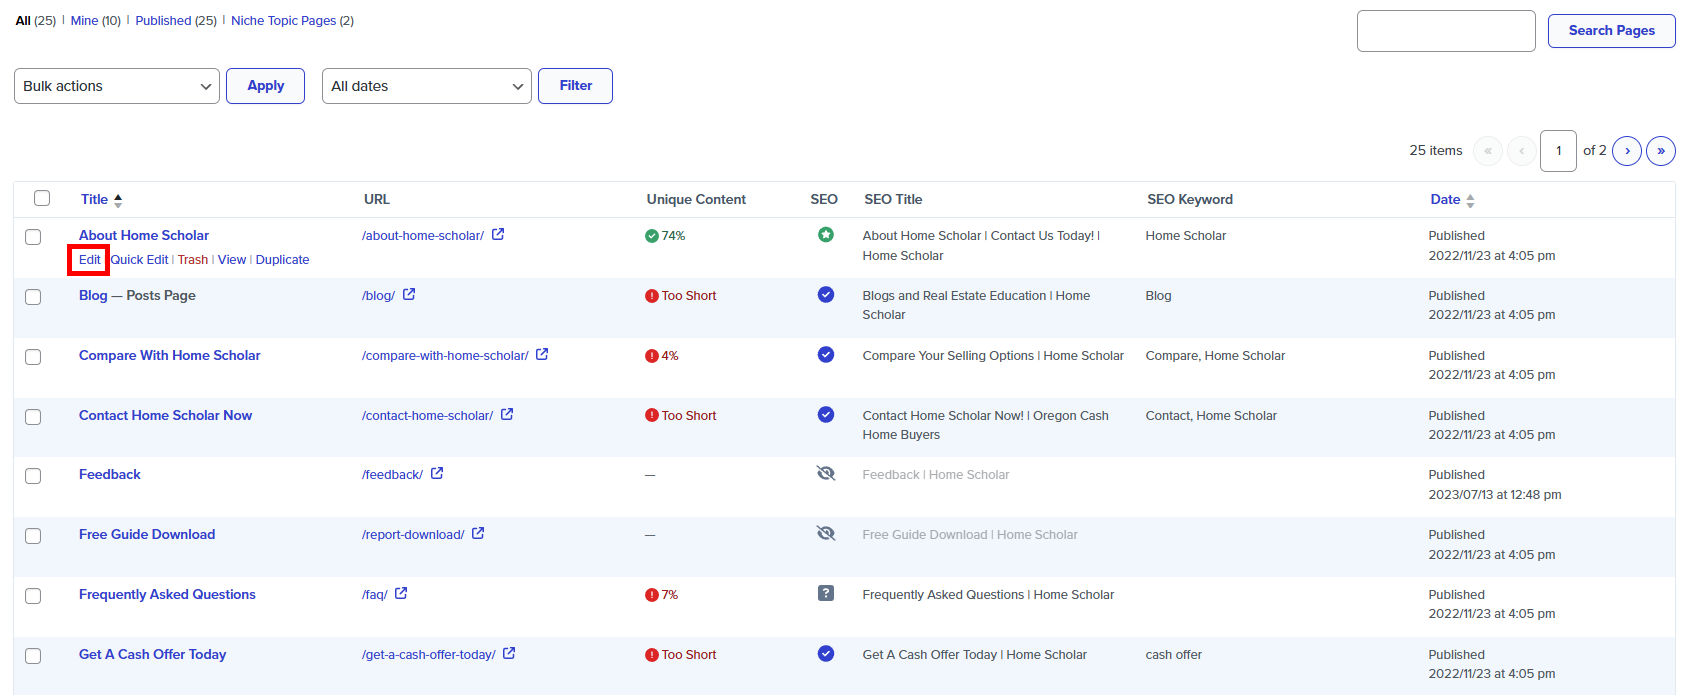
Task: Show the All (25) pages view
Action: pyautogui.click(x=36, y=20)
